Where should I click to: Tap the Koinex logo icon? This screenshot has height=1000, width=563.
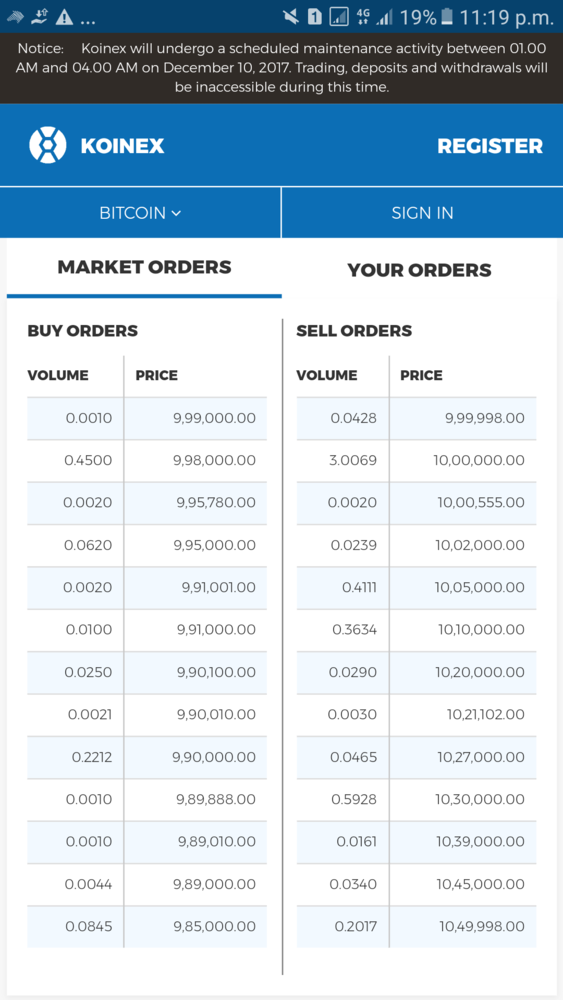point(48,145)
